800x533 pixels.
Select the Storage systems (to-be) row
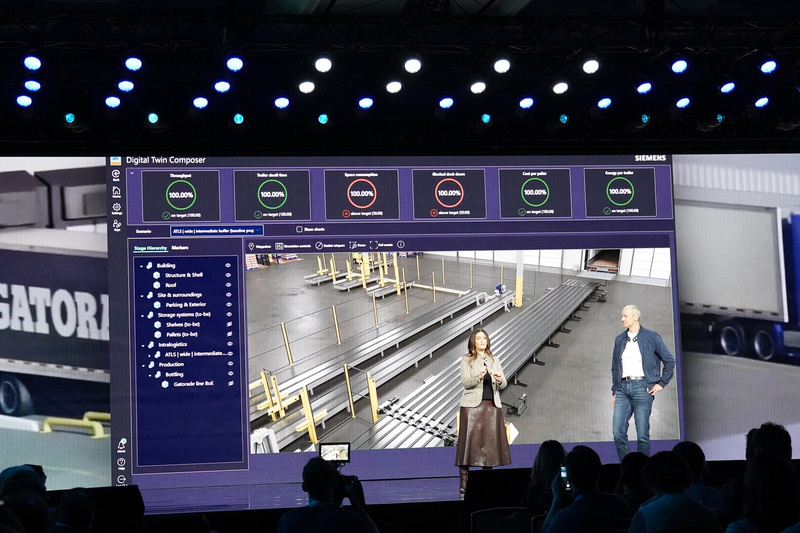coord(186,315)
